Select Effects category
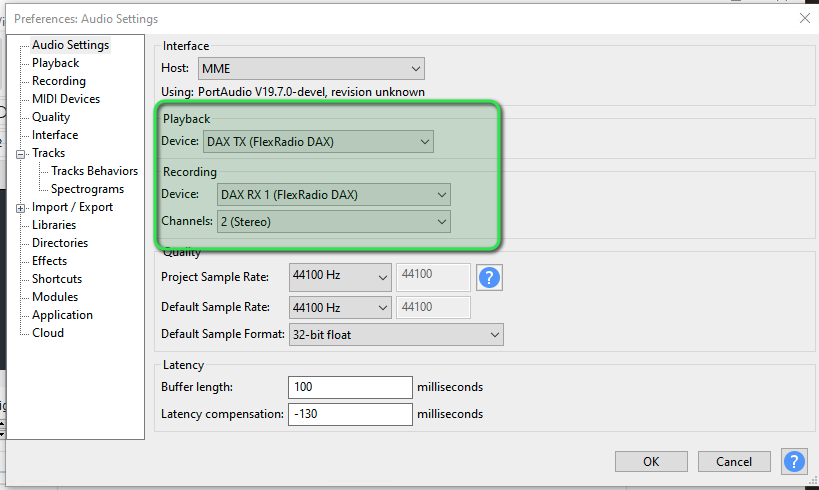The image size is (819, 490). point(50,261)
